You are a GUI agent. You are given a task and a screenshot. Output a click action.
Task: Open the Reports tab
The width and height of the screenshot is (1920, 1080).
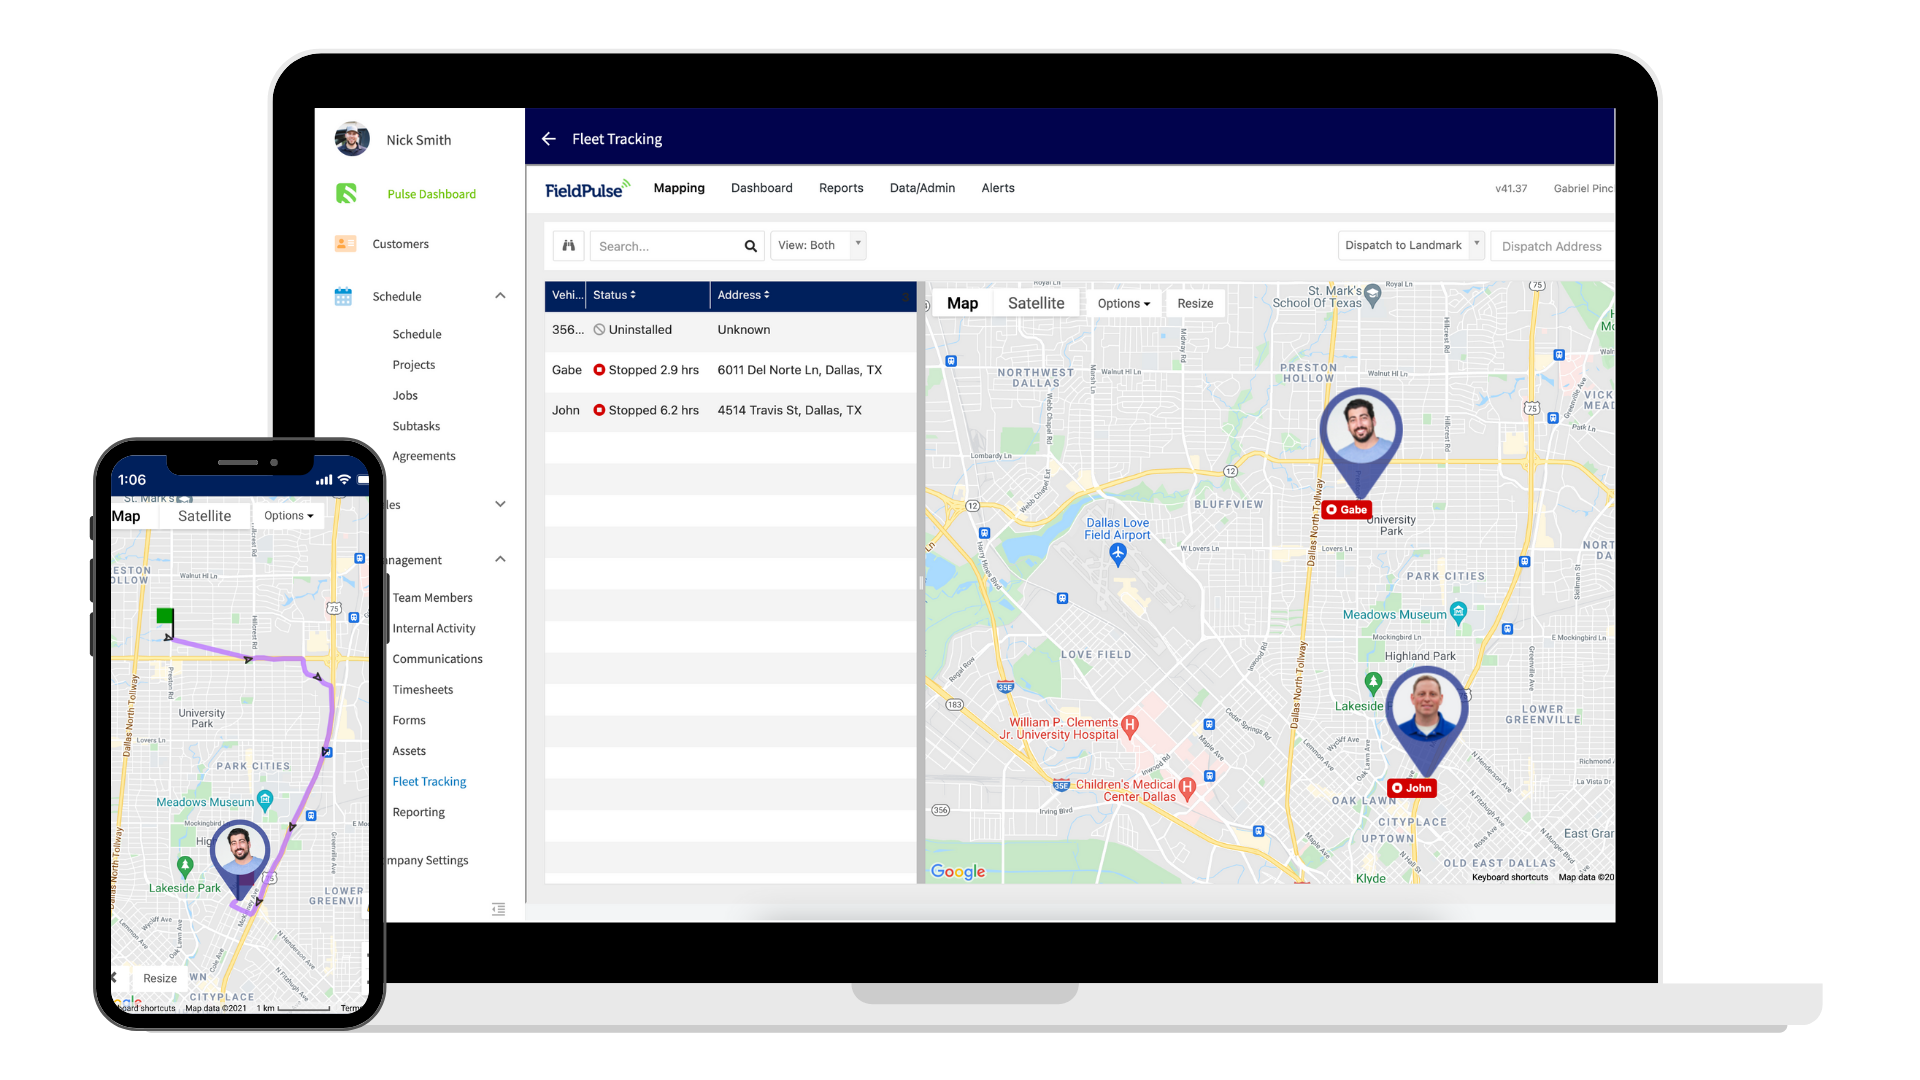(840, 188)
